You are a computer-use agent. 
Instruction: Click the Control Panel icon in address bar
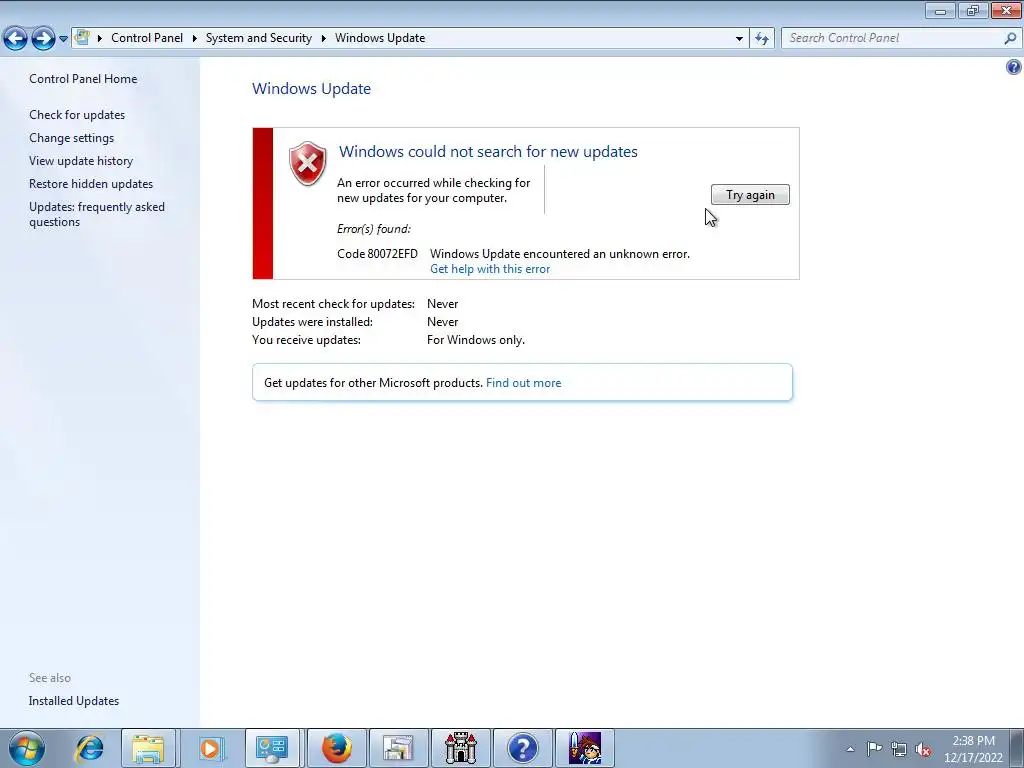(x=82, y=37)
